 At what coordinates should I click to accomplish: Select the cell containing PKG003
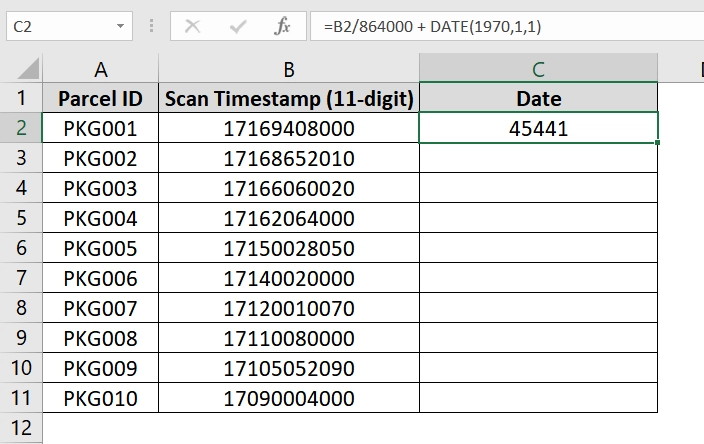101,188
